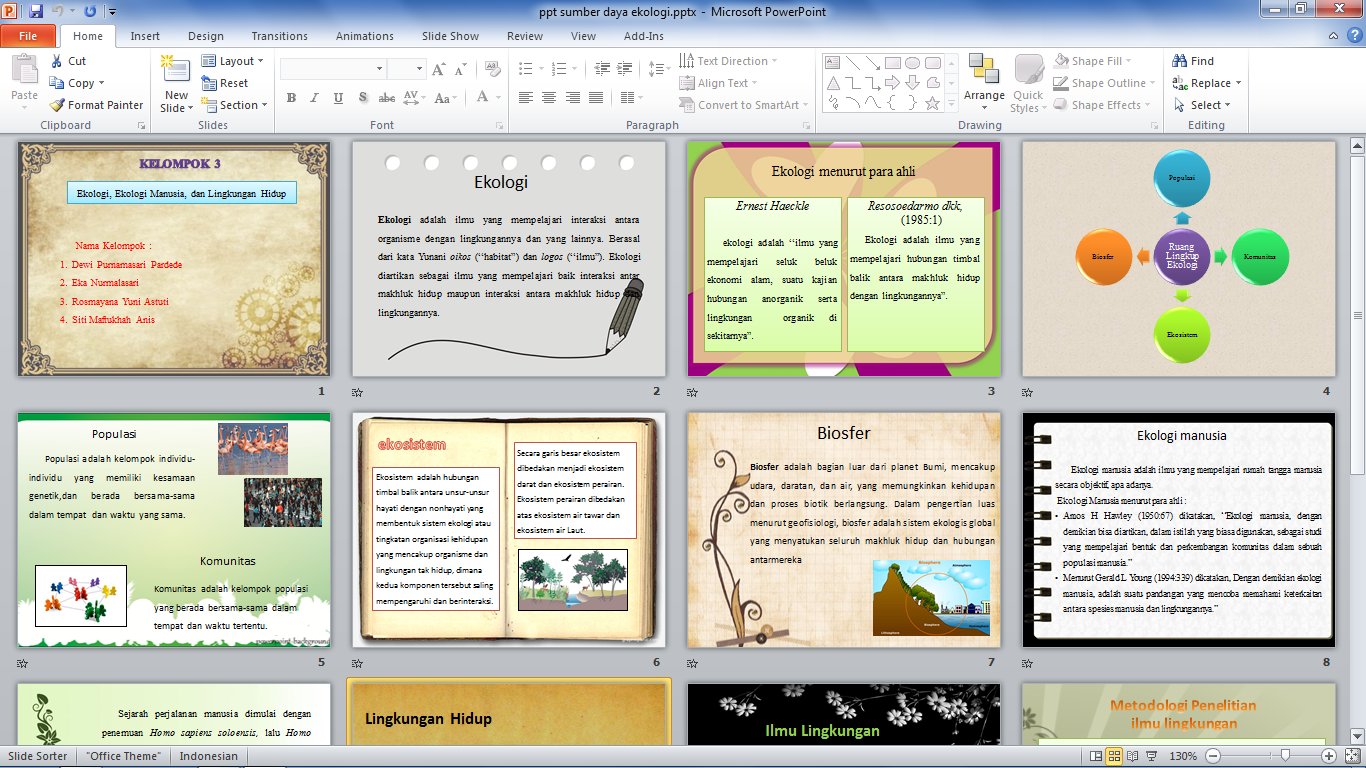
Task: Increase font size with Grow Font
Action: [439, 69]
